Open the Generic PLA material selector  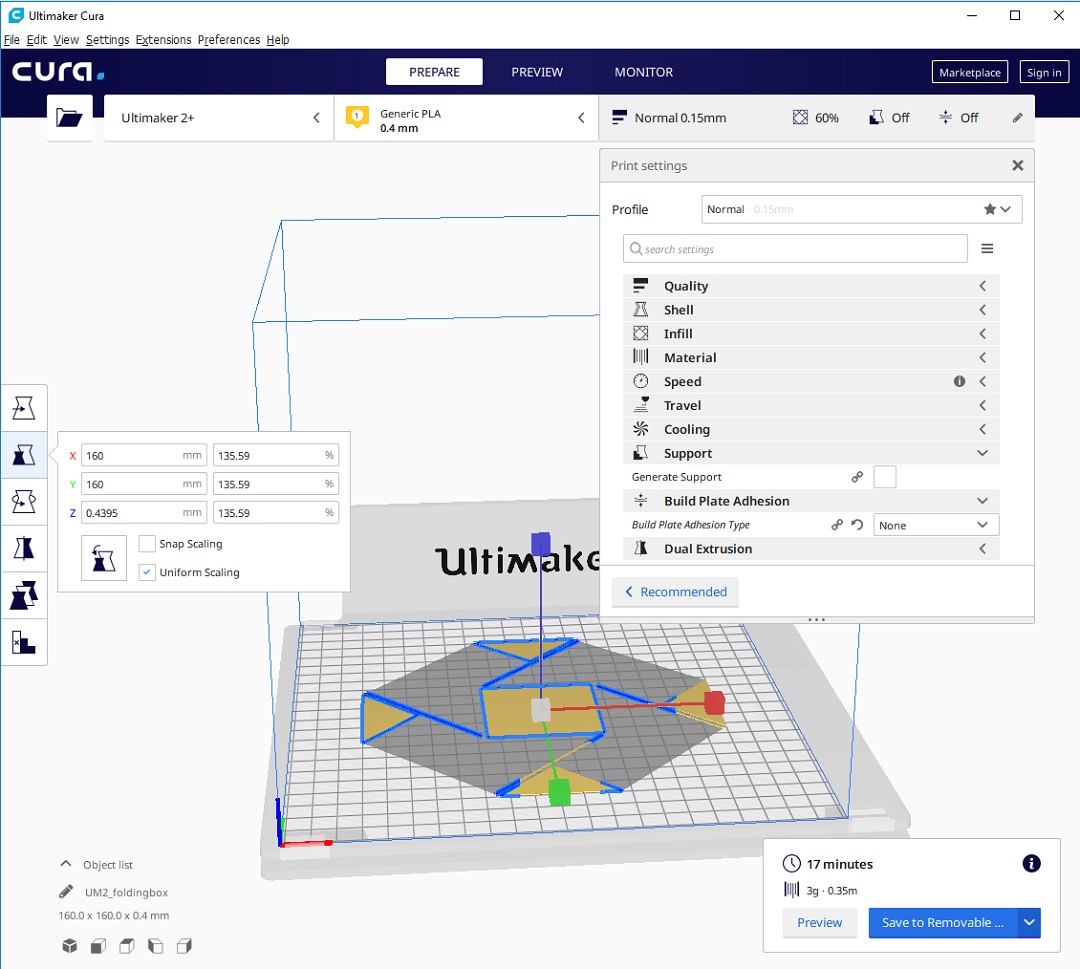[466, 118]
